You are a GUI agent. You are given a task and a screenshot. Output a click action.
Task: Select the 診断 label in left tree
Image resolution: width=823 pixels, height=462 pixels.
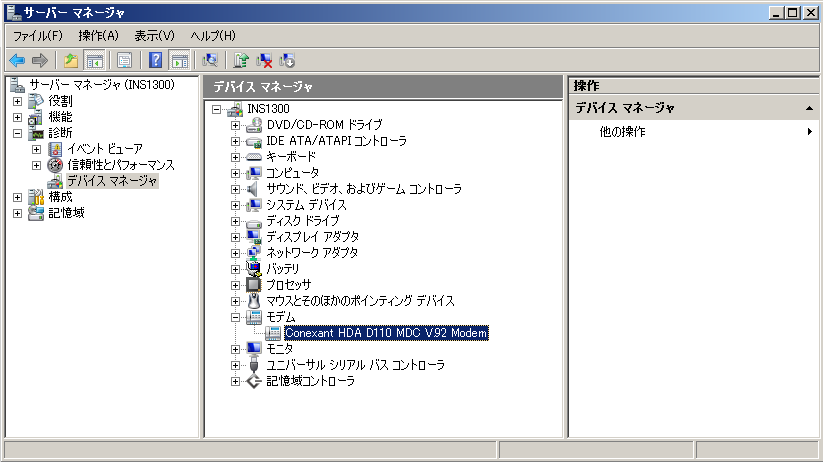point(60,133)
